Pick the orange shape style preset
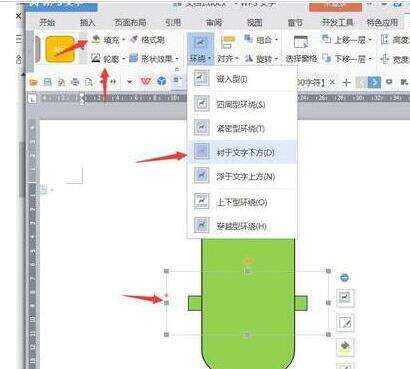Viewport: 410px width, 369px height. [x=60, y=49]
